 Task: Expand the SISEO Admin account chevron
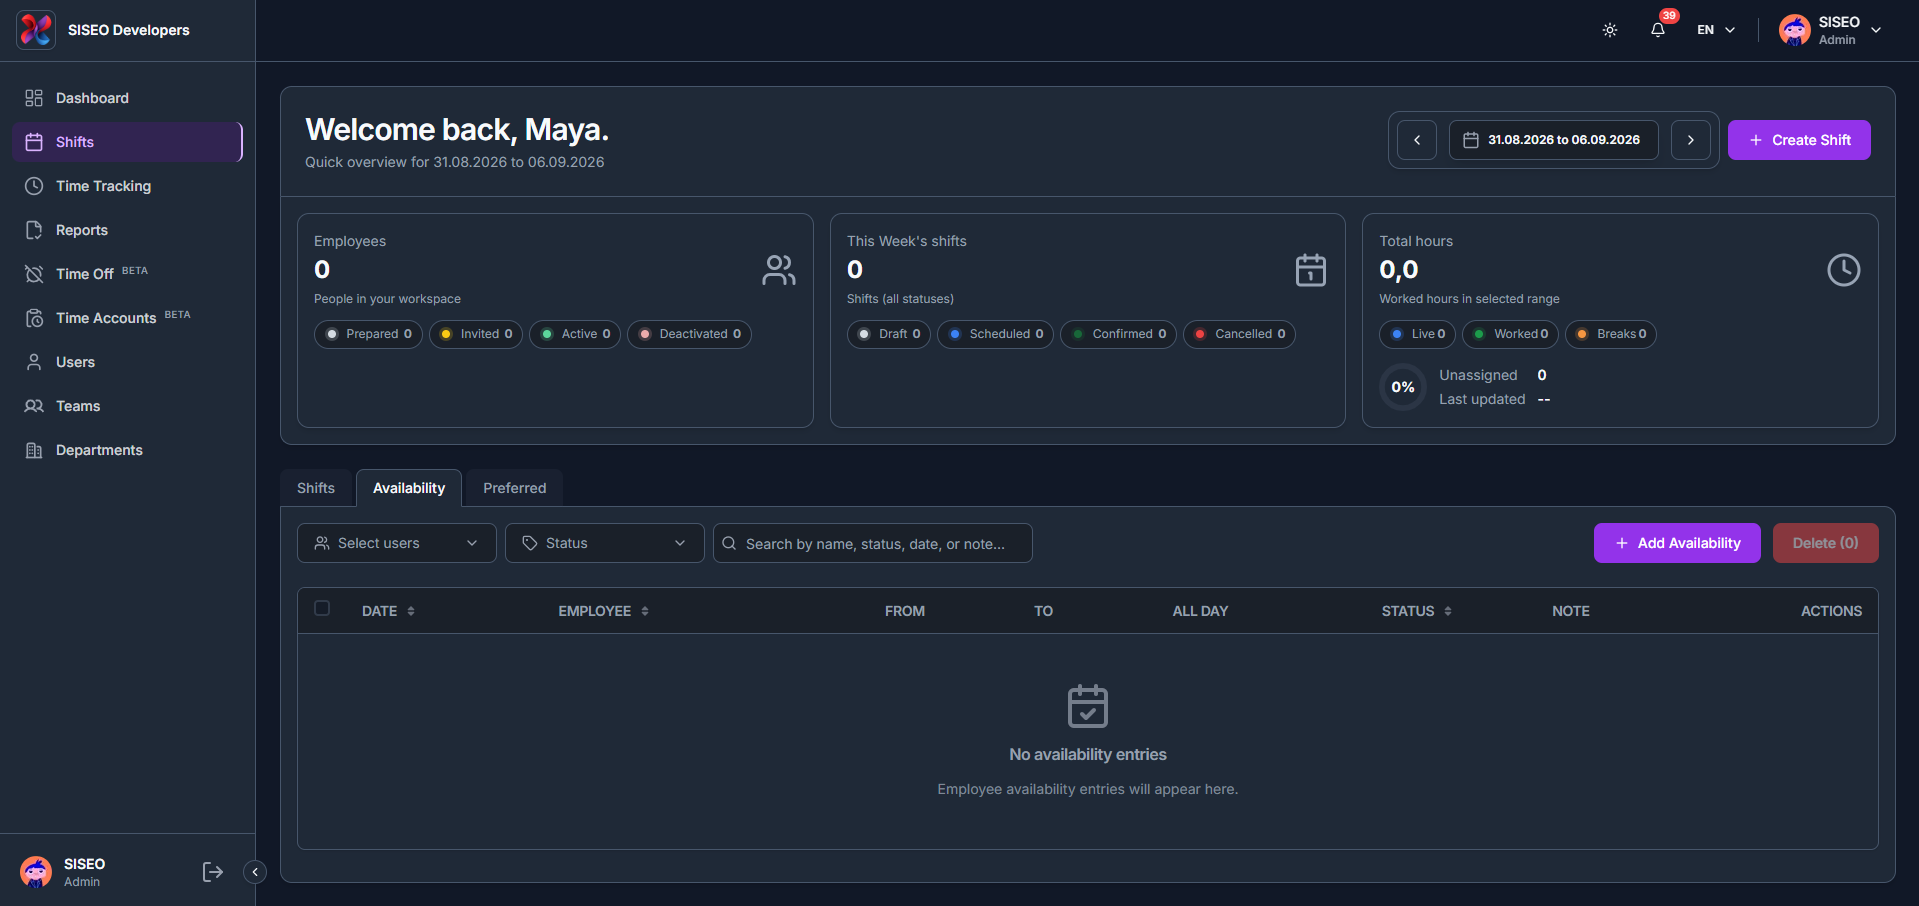click(1876, 30)
